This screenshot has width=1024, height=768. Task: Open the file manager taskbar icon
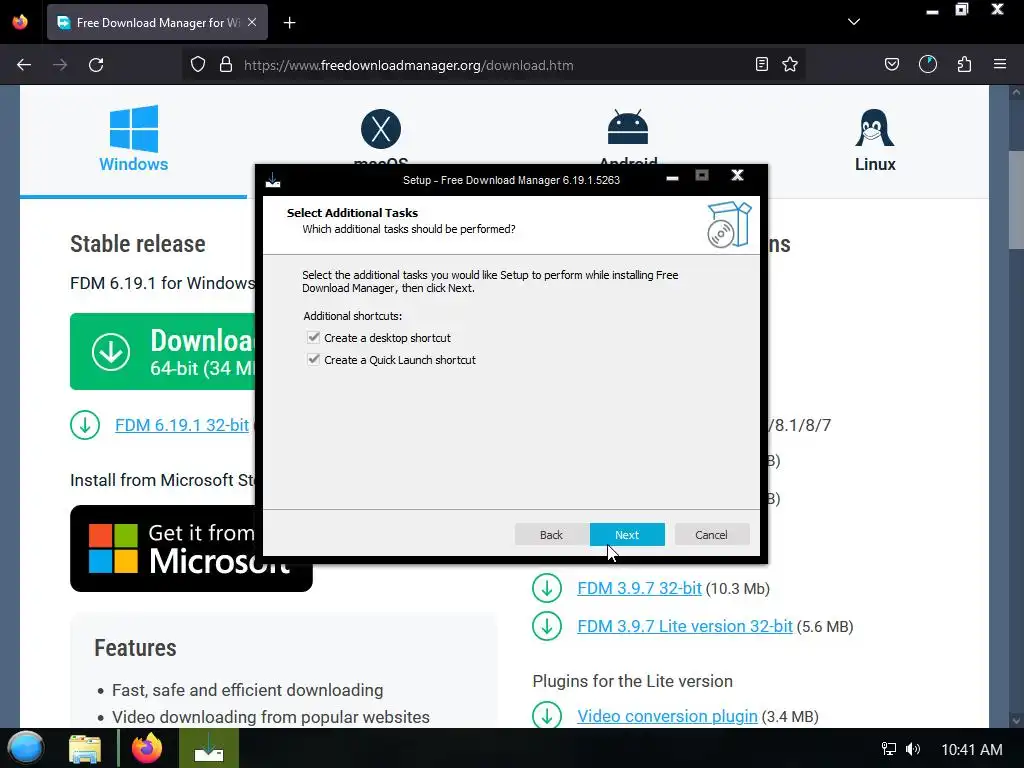[85, 748]
